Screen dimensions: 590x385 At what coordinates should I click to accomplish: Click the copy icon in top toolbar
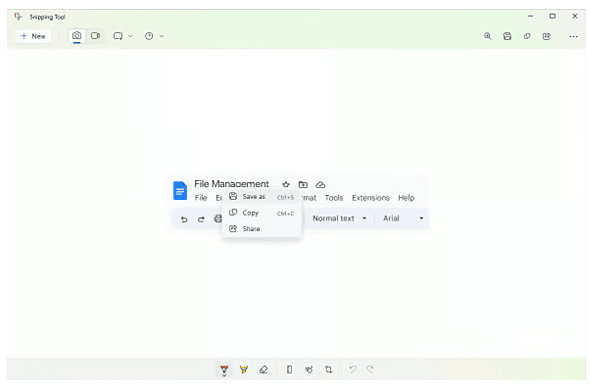click(x=527, y=36)
